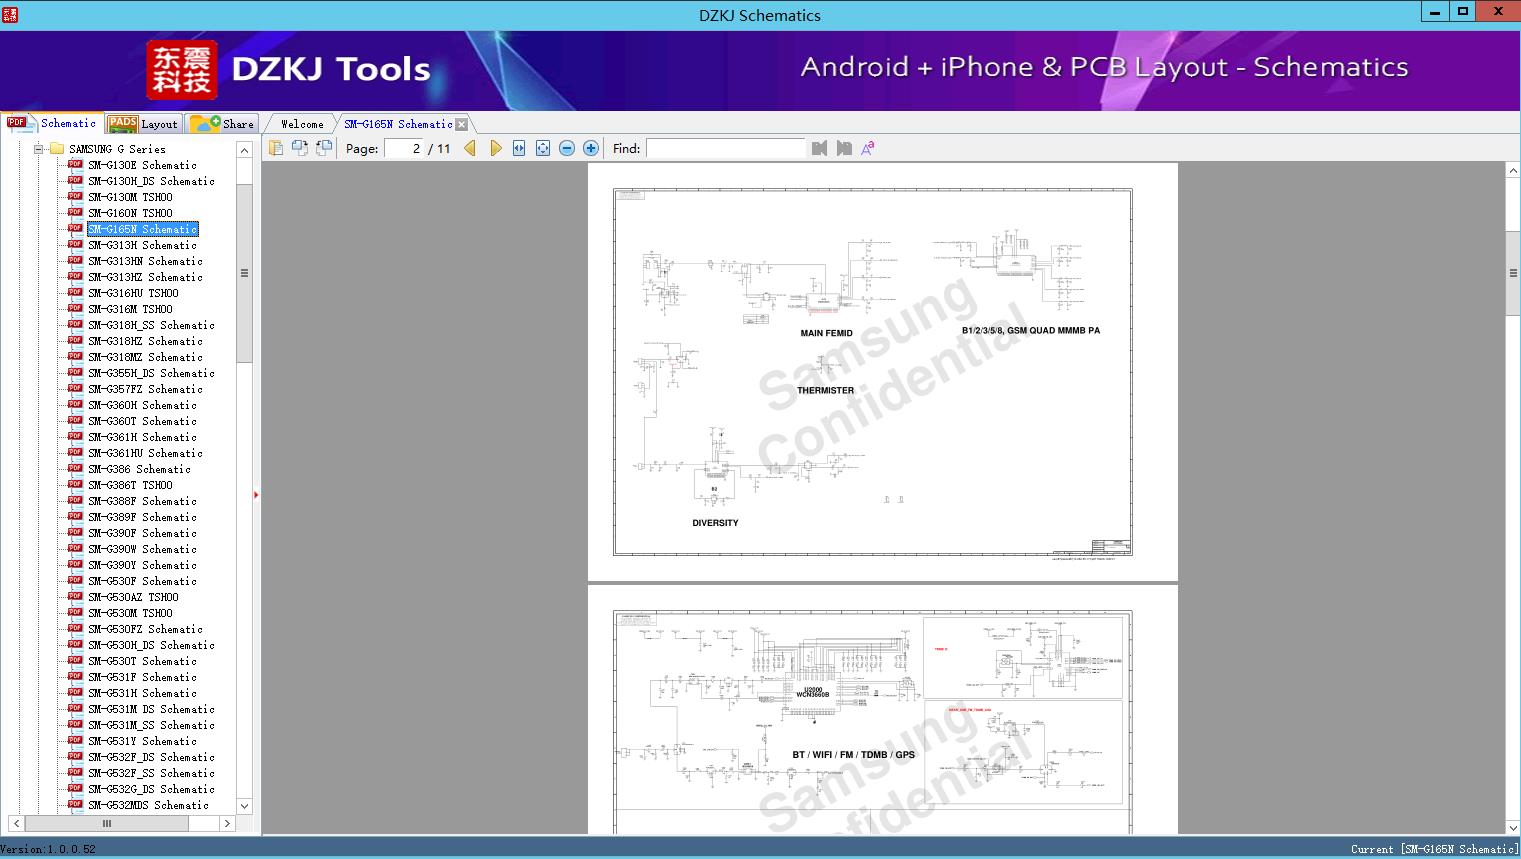Find previous match icon
Image resolution: width=1521 pixels, height=859 pixels.
click(820, 148)
